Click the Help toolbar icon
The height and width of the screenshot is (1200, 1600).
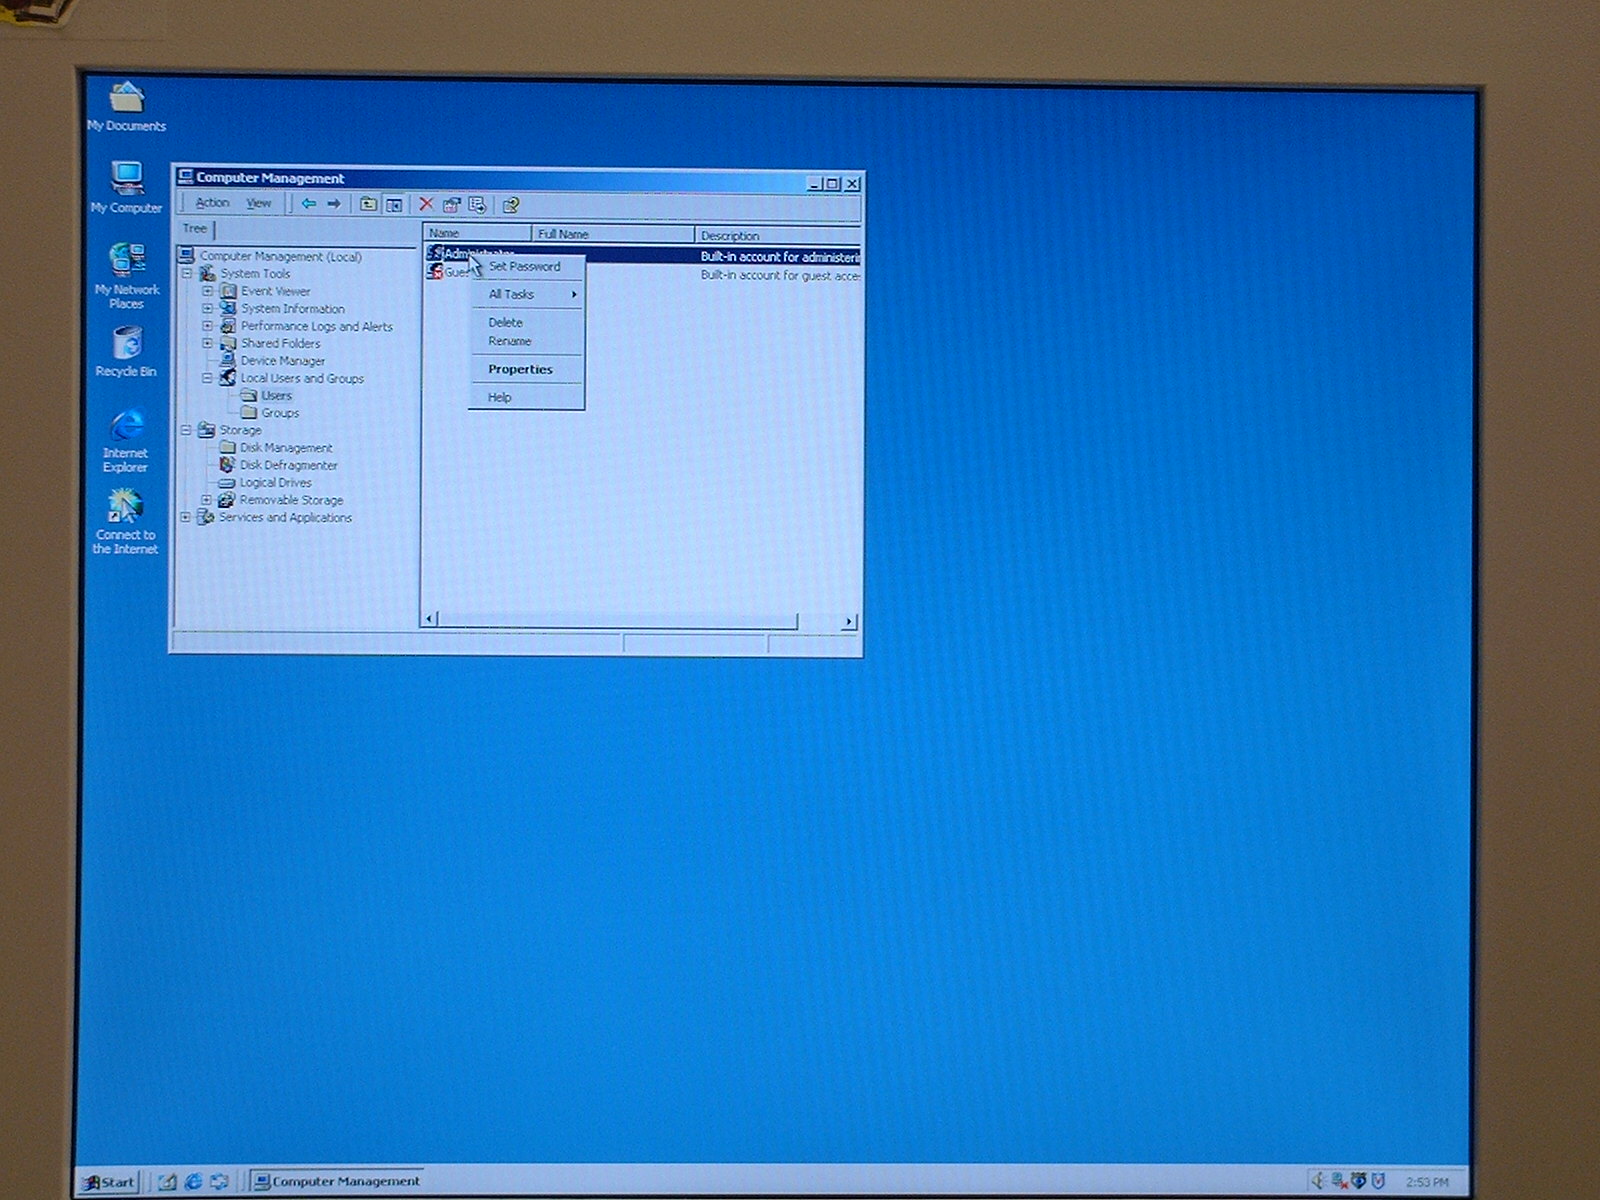pos(511,205)
